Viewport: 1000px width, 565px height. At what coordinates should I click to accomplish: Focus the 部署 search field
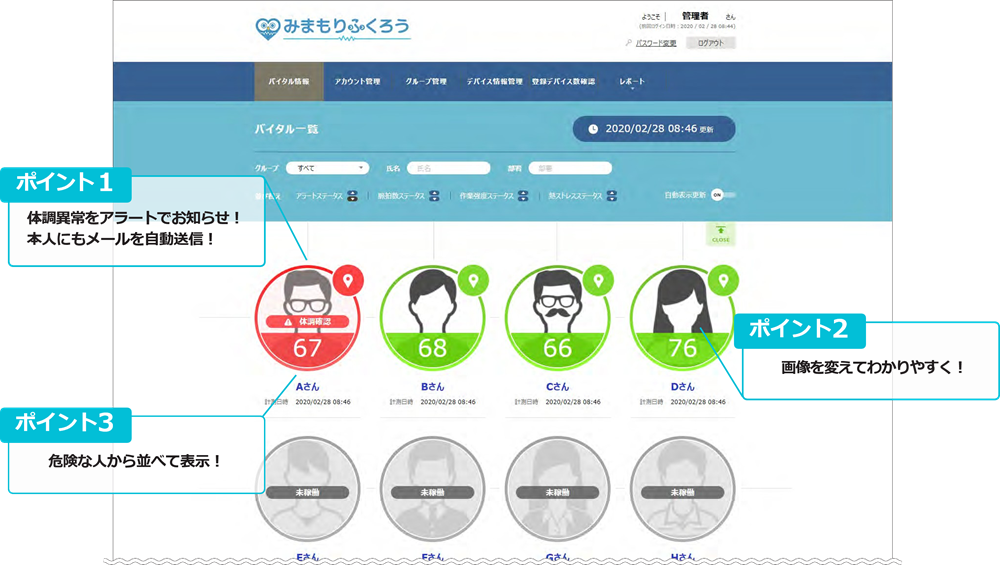pyautogui.click(x=570, y=168)
